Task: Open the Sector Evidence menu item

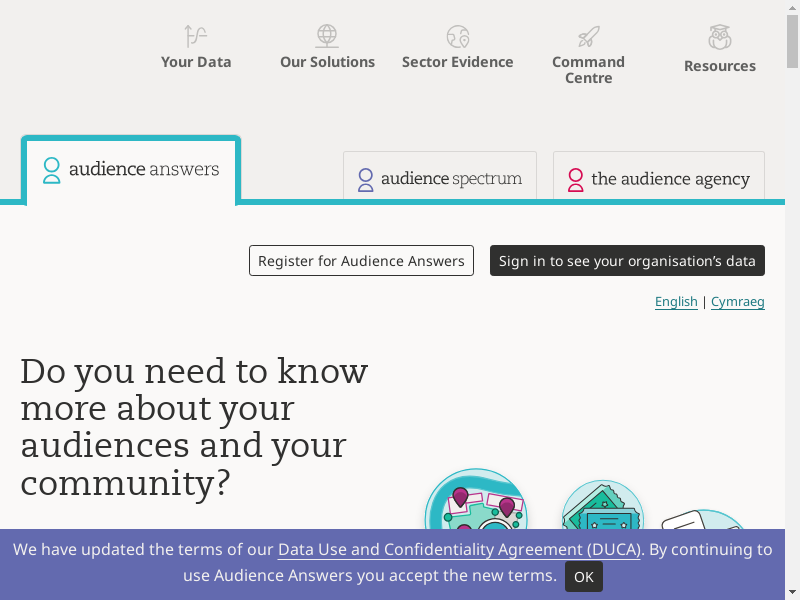Action: coord(458,62)
